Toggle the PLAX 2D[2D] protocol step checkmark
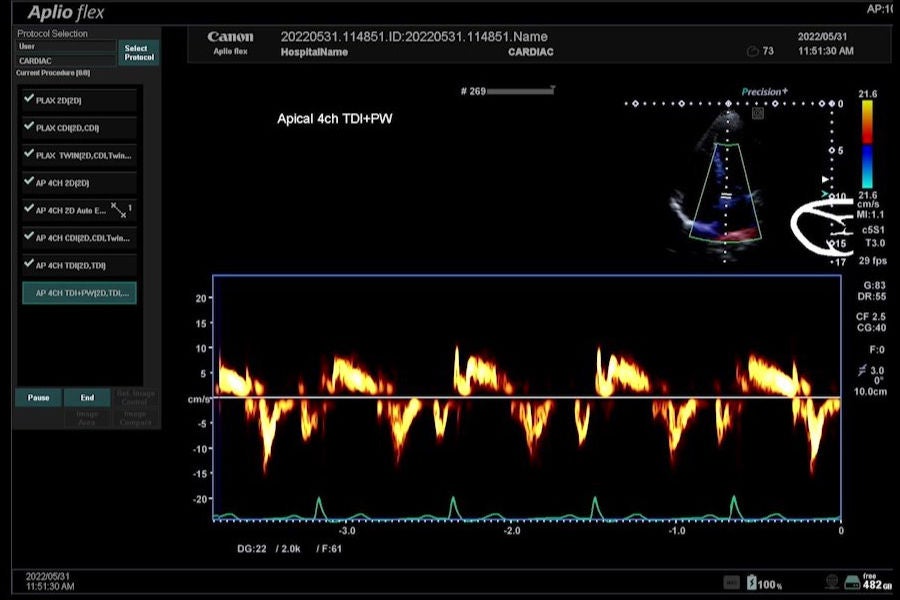900x600 pixels. [x=29, y=99]
